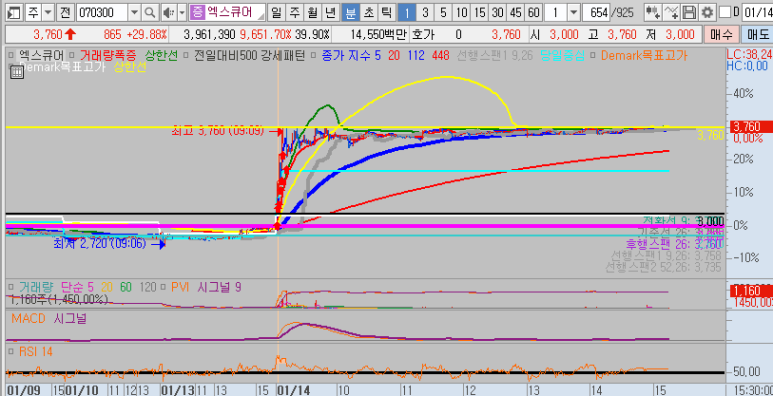Toggle the 거래량 indicator legend marker
773x396 pixels.
[x=11, y=287]
